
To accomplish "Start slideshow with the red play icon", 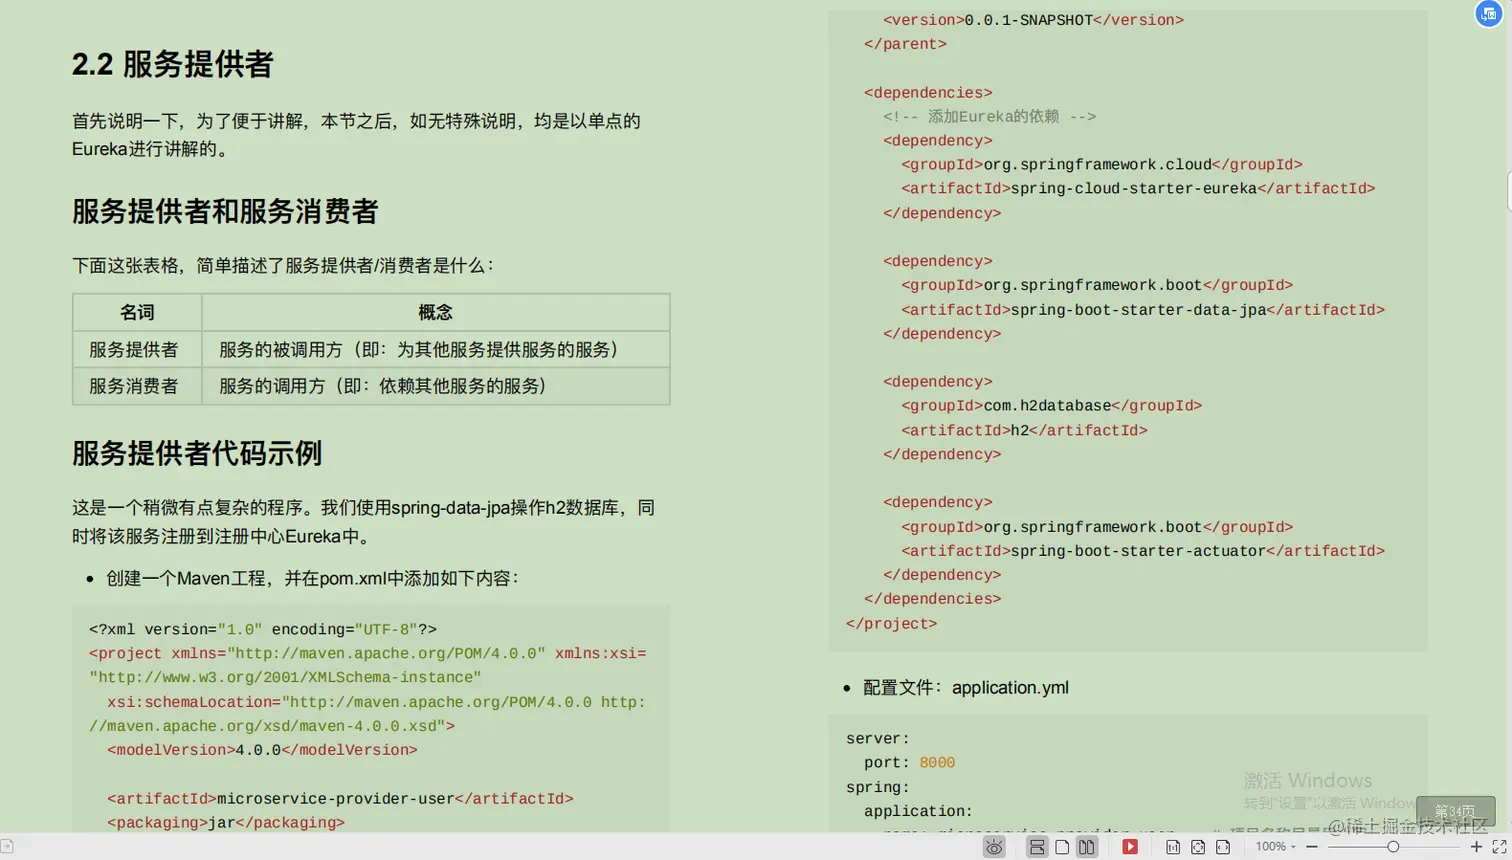I will coord(1128,846).
